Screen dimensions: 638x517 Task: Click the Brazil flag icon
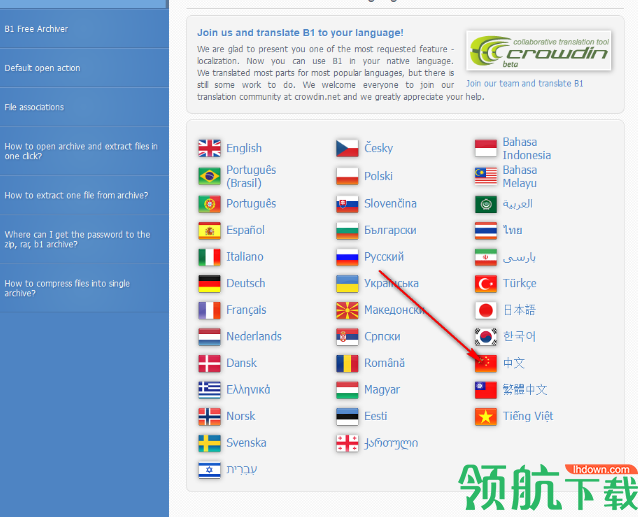coord(209,176)
